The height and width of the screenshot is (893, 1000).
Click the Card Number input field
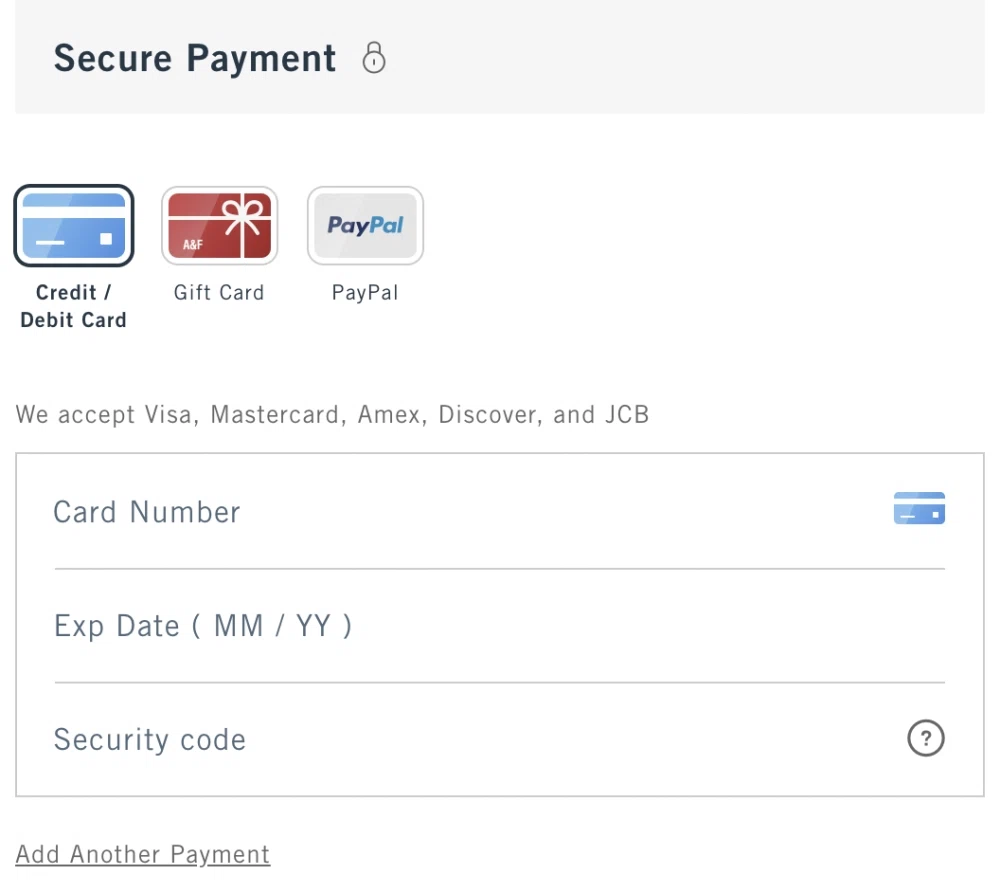tap(450, 512)
